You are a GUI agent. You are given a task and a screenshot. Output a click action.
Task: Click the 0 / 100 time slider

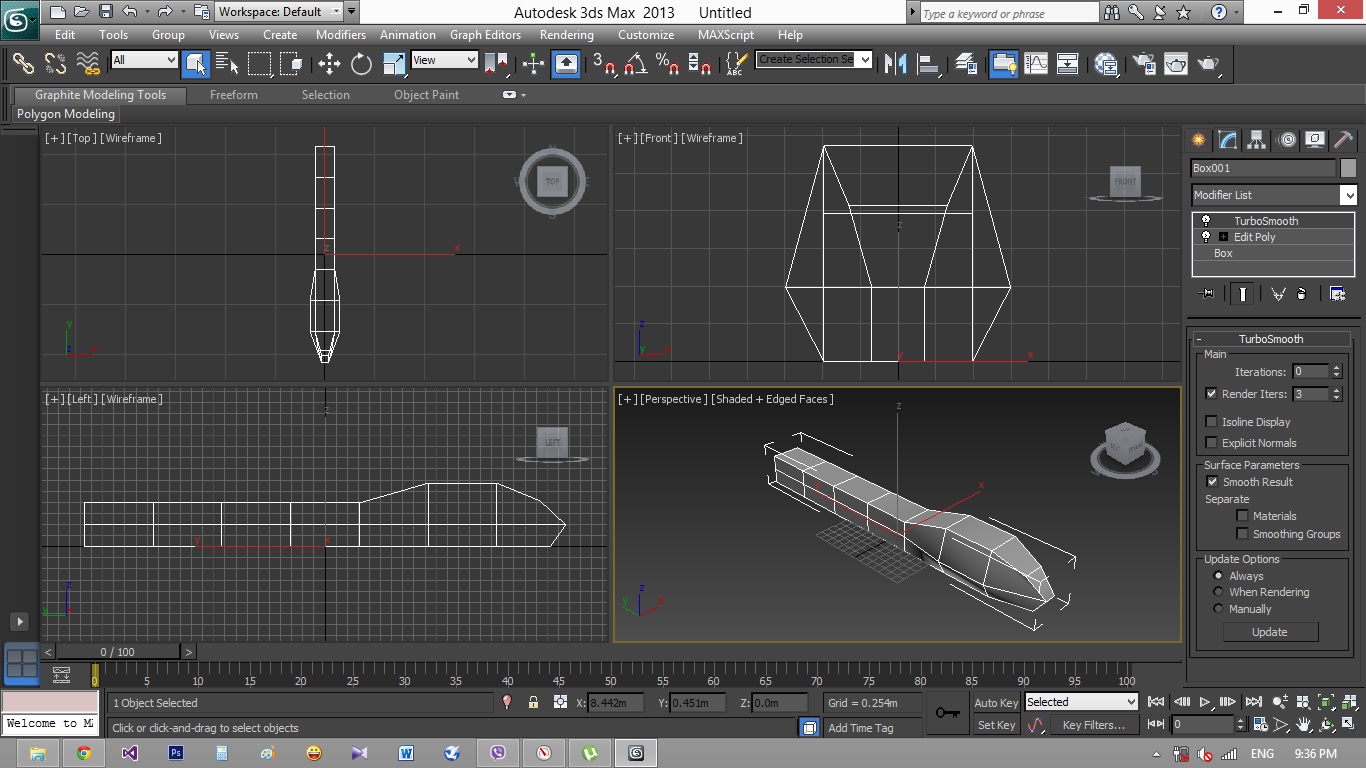[118, 652]
